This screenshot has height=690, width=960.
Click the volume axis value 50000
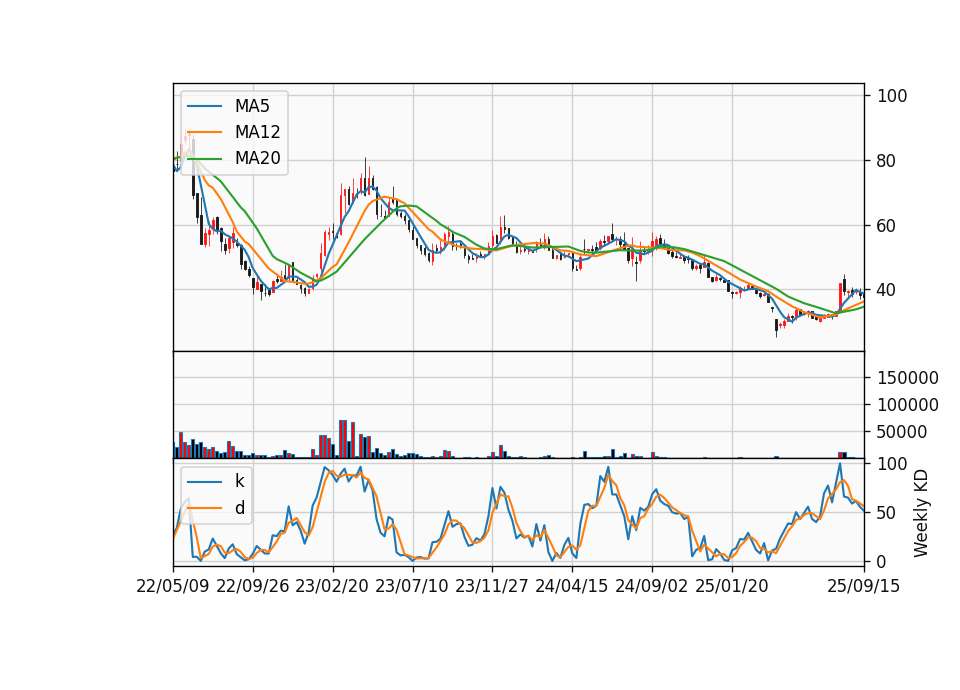[902, 432]
